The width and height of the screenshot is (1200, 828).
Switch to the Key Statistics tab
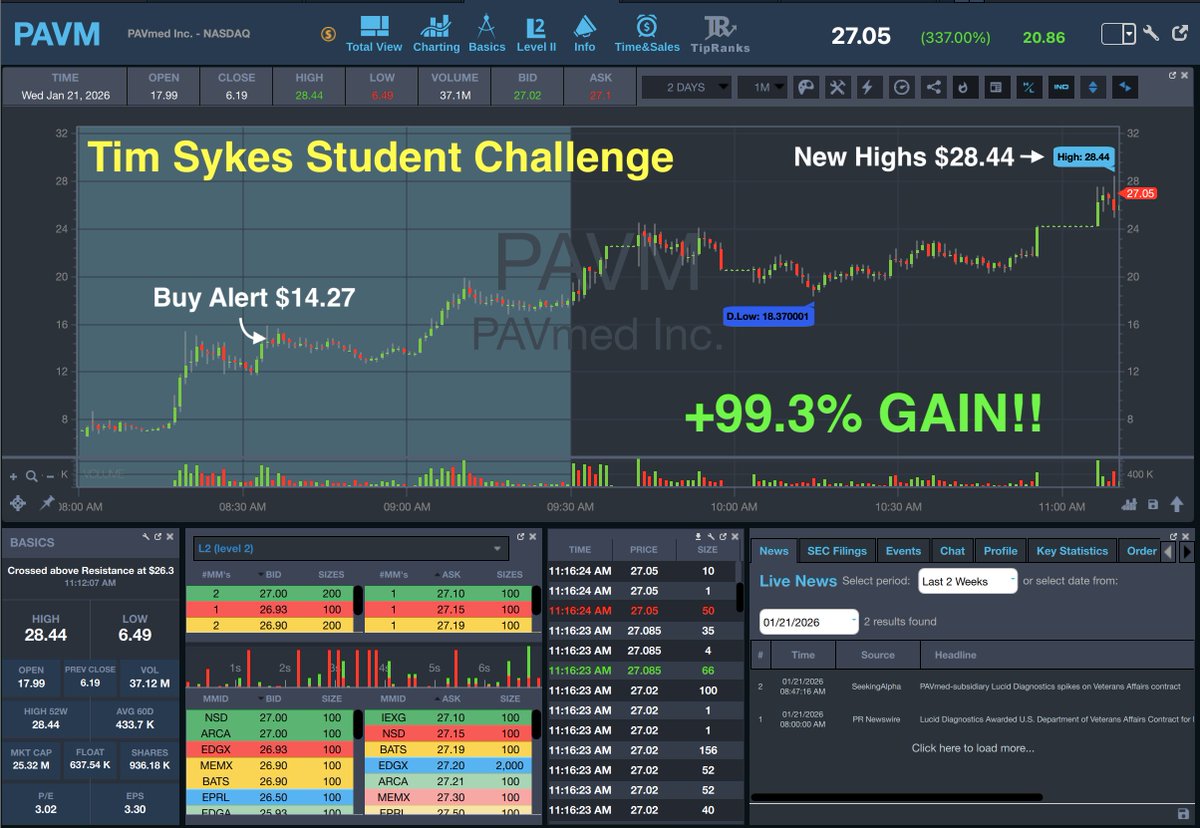point(1072,551)
